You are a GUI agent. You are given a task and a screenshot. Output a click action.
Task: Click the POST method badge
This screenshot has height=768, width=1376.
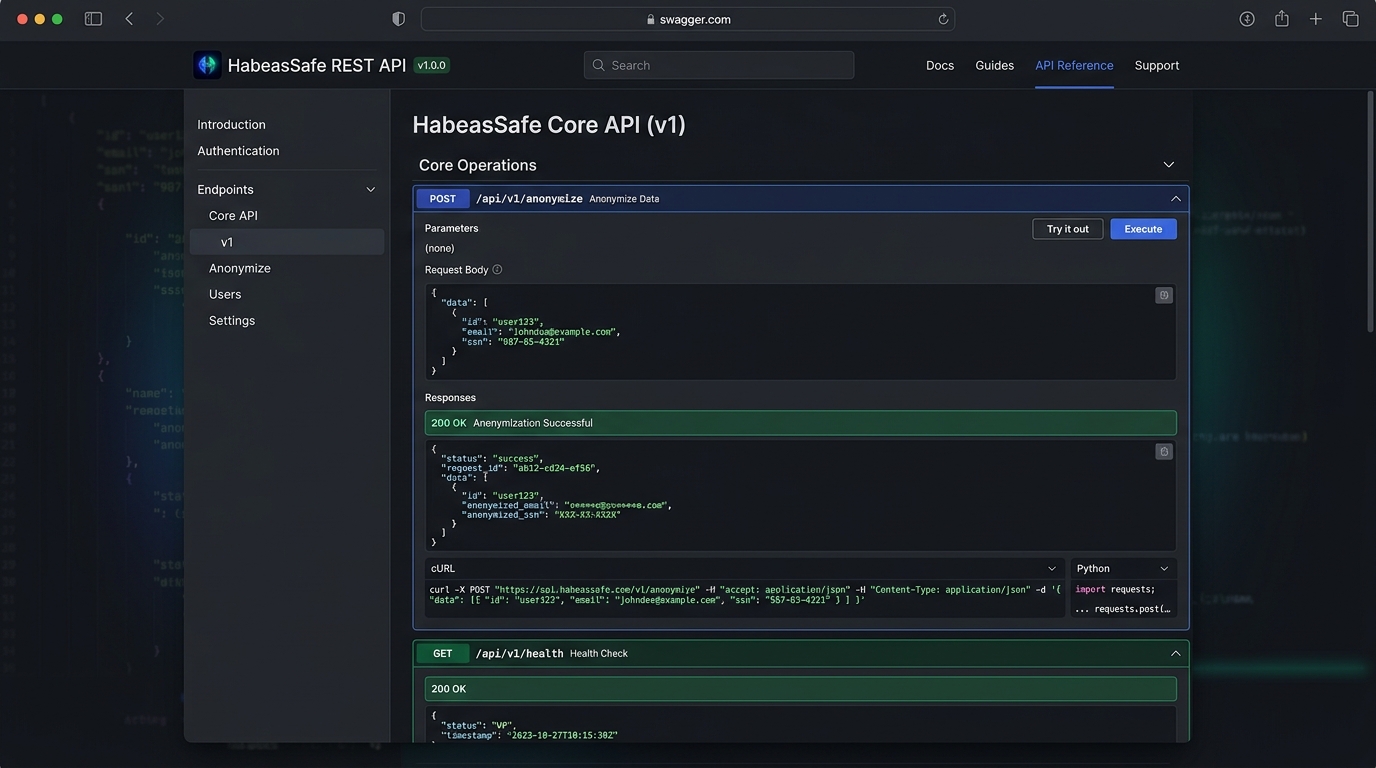click(x=442, y=199)
